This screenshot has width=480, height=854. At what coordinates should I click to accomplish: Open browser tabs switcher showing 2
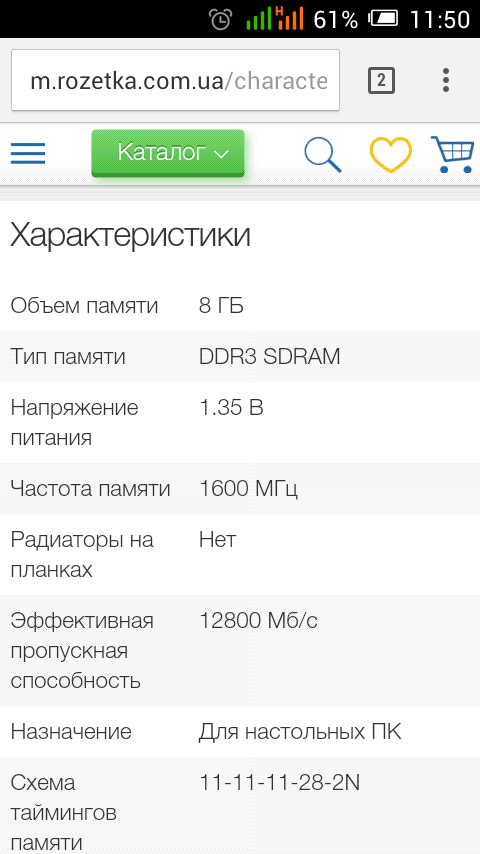coord(381,81)
